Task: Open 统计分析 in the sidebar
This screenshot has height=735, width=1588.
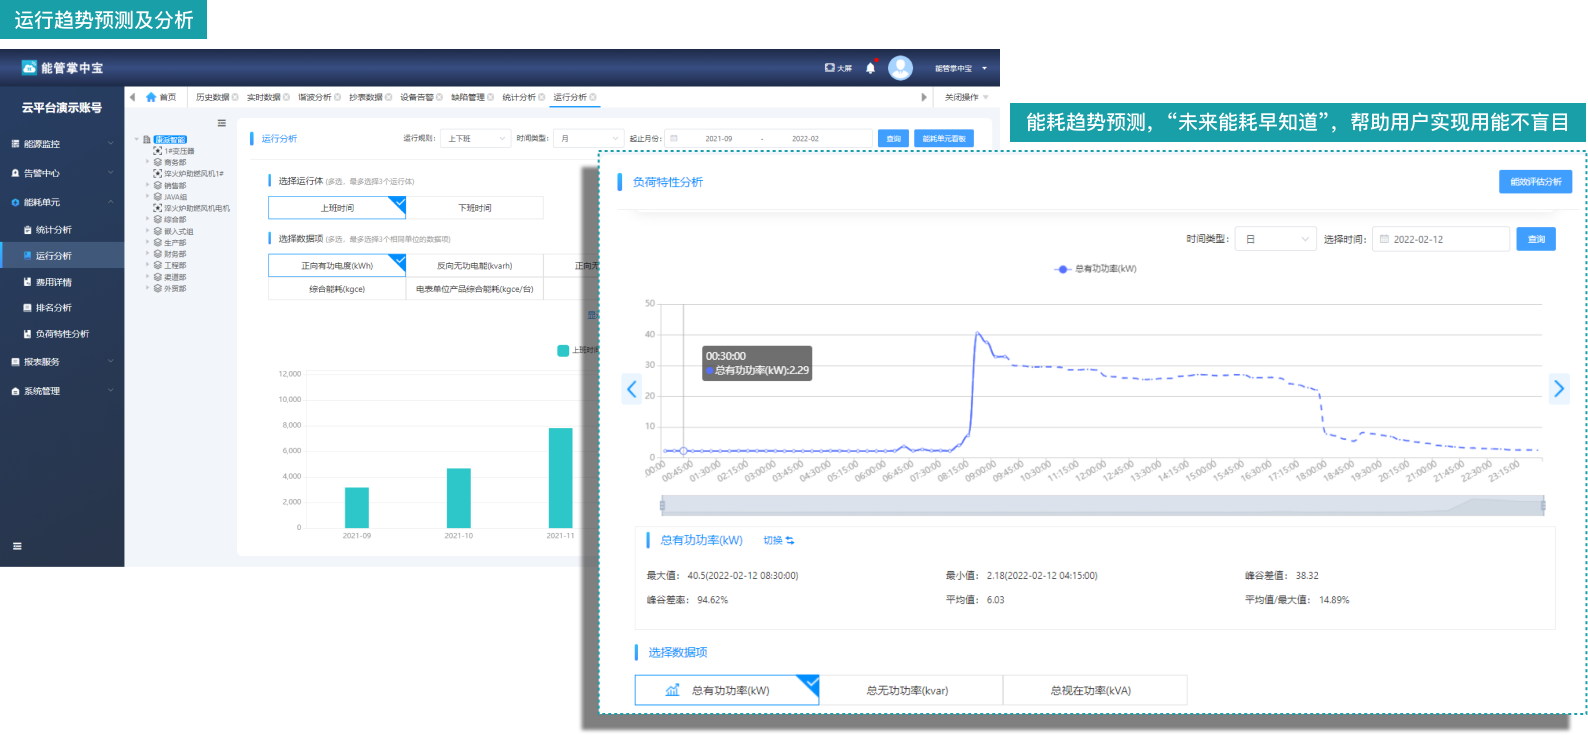Action: tap(54, 230)
